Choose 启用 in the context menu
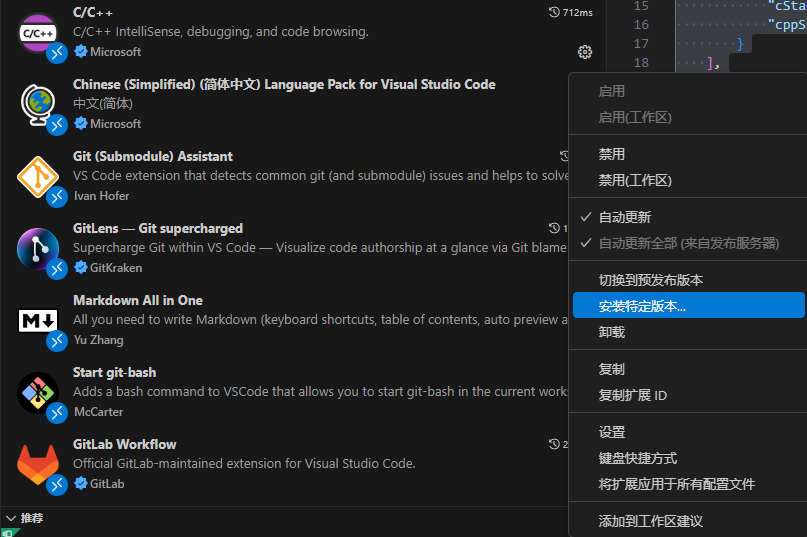The height and width of the screenshot is (537, 807). (688, 91)
